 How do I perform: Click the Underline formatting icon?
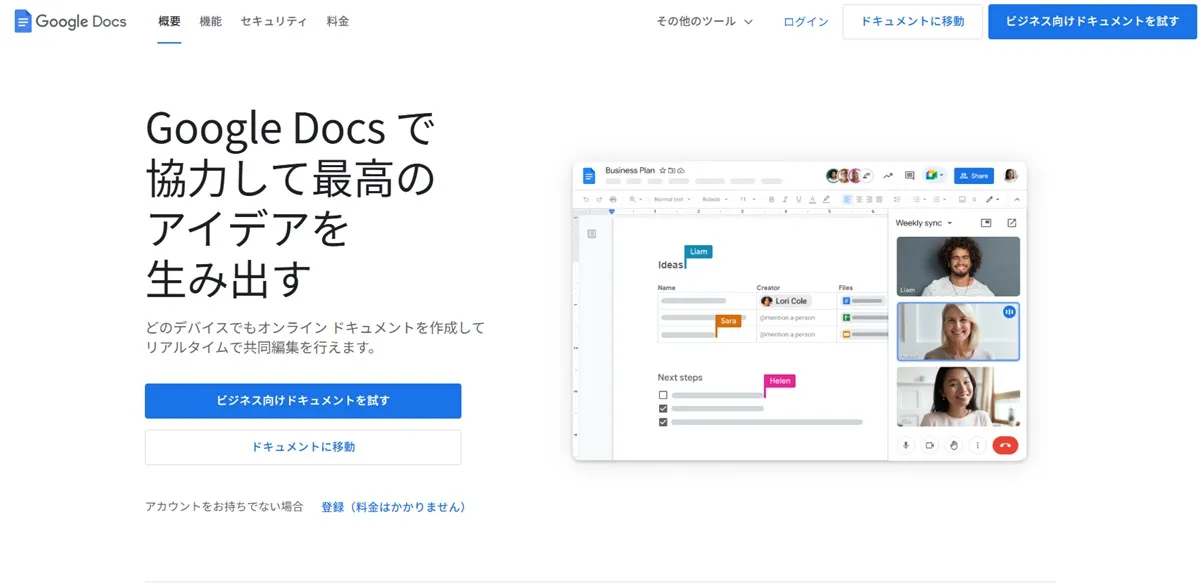[798, 199]
